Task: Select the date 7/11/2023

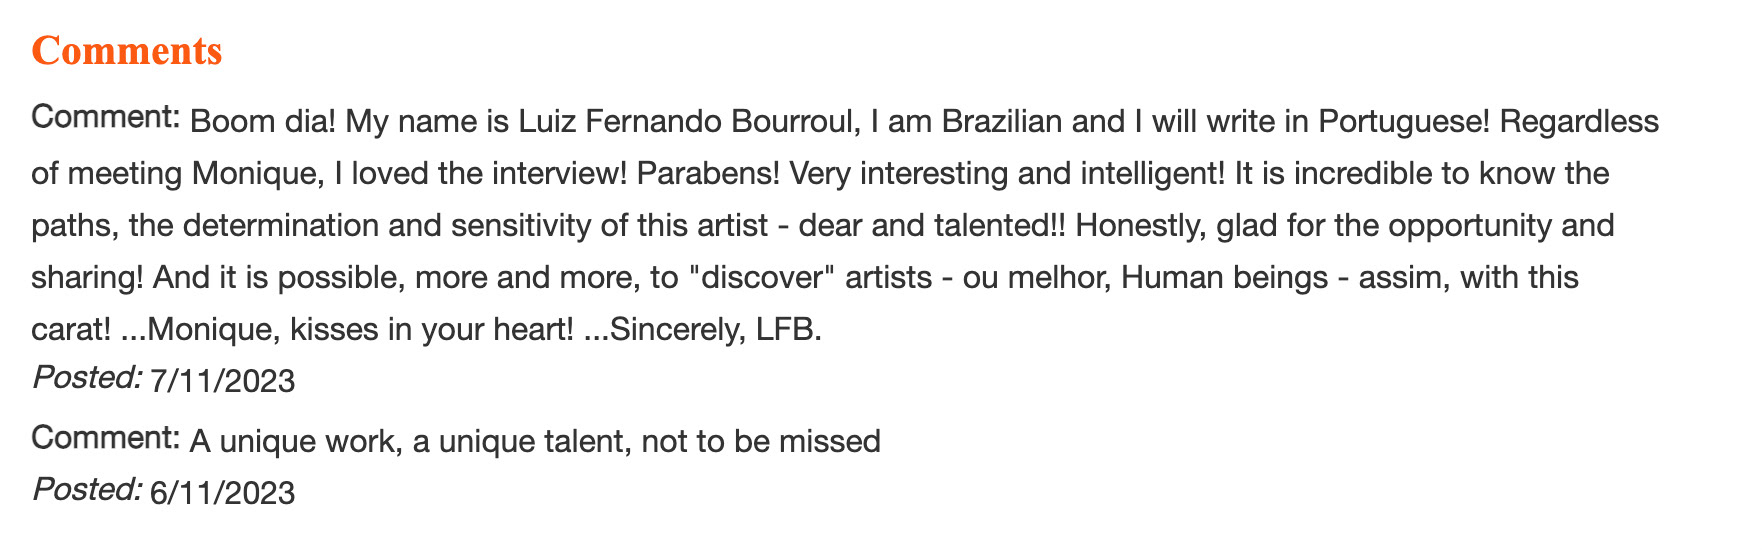Action: pos(222,381)
